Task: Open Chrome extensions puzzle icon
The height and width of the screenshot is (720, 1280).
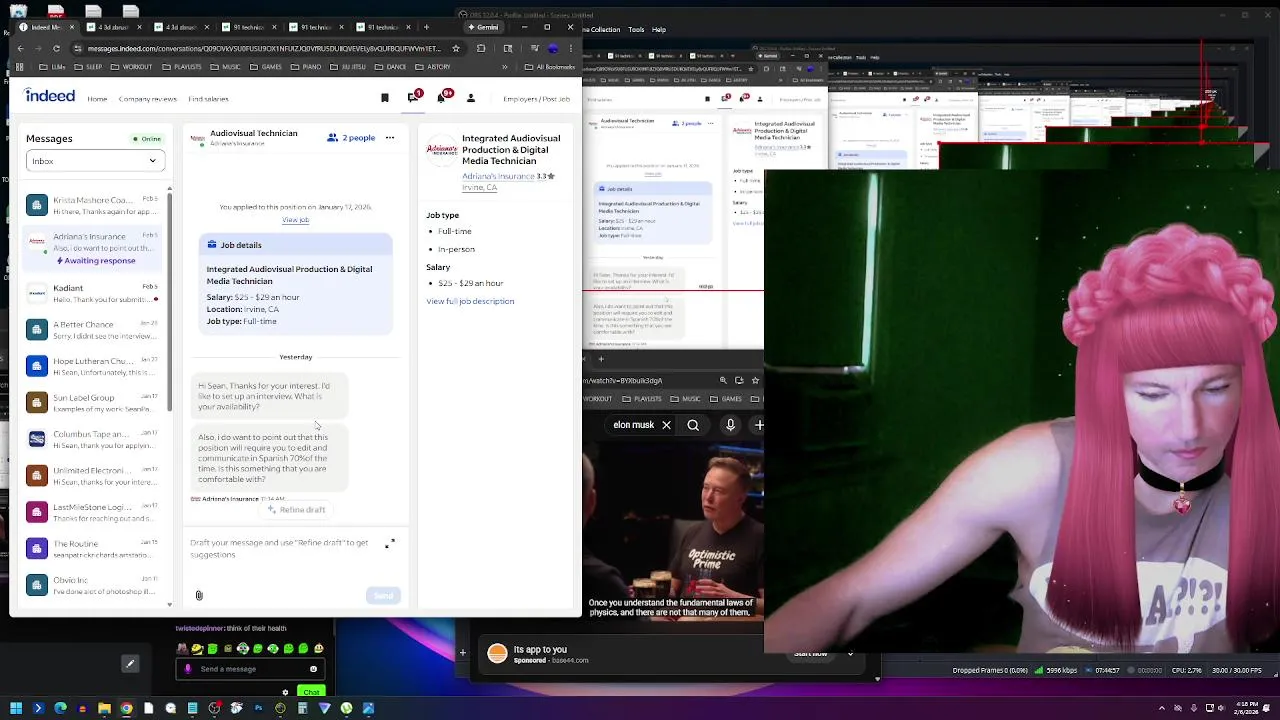Action: point(481,48)
